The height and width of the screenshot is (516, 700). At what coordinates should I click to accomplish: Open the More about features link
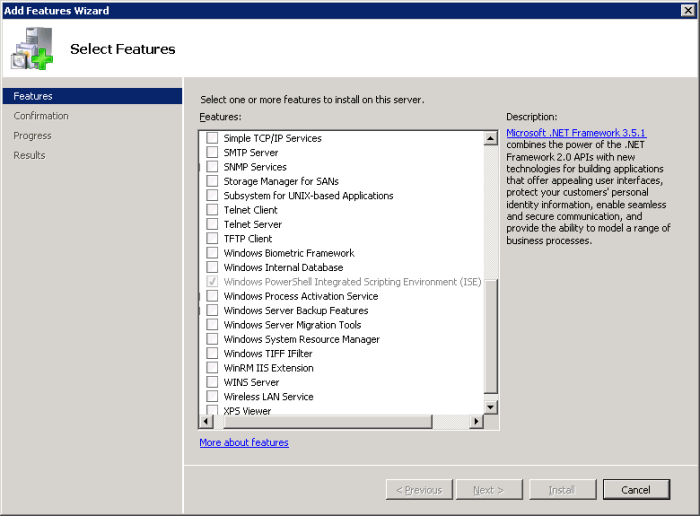(x=244, y=442)
